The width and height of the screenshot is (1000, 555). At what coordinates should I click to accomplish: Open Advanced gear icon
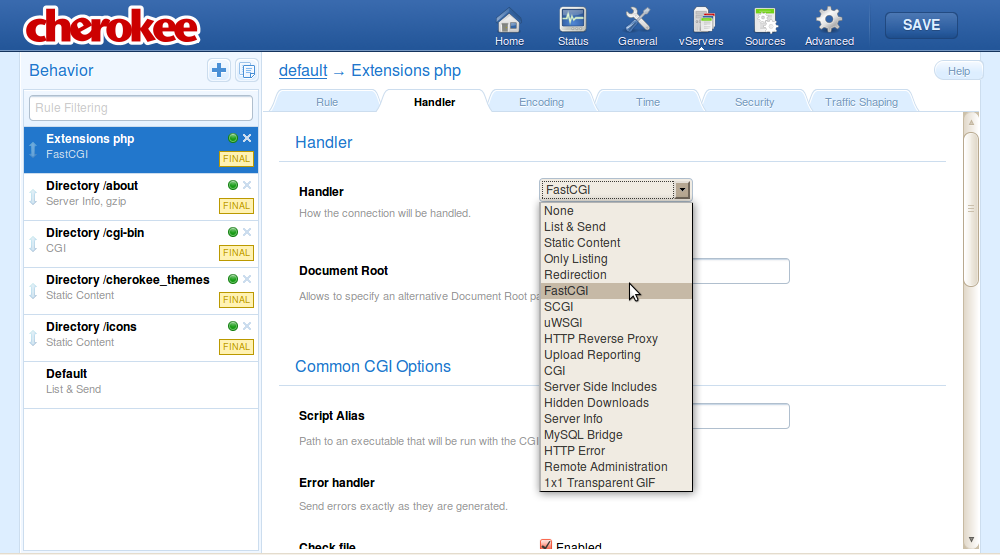click(829, 27)
